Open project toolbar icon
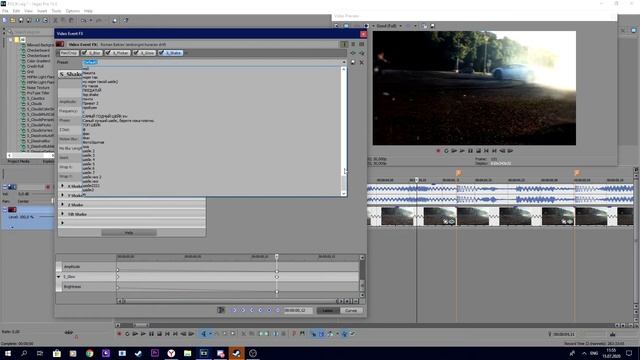The width and height of the screenshot is (640, 360). pyautogui.click(x=13, y=20)
